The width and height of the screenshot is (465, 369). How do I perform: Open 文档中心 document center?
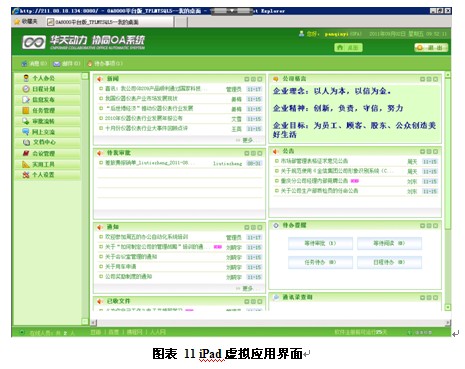[x=44, y=142]
